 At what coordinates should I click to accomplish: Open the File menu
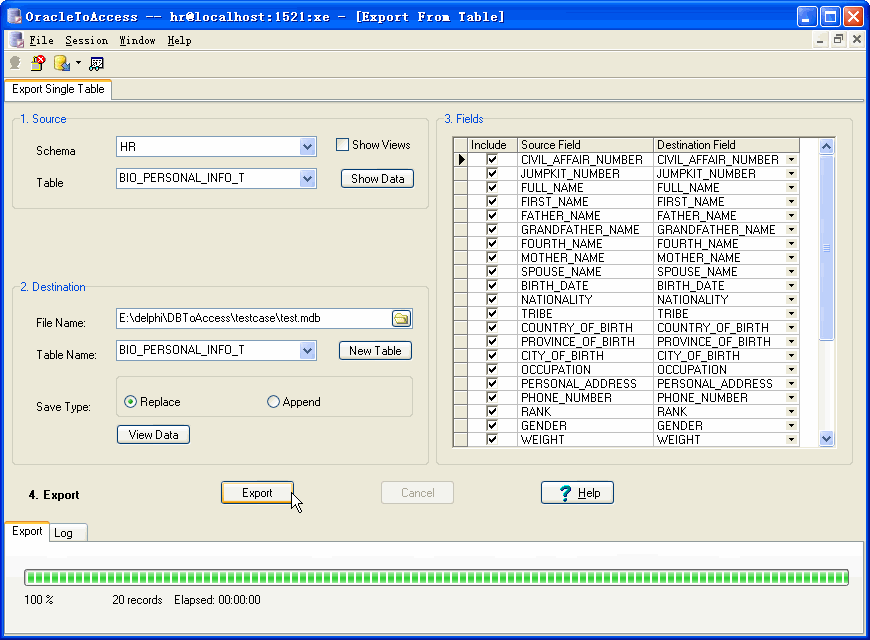click(x=41, y=40)
